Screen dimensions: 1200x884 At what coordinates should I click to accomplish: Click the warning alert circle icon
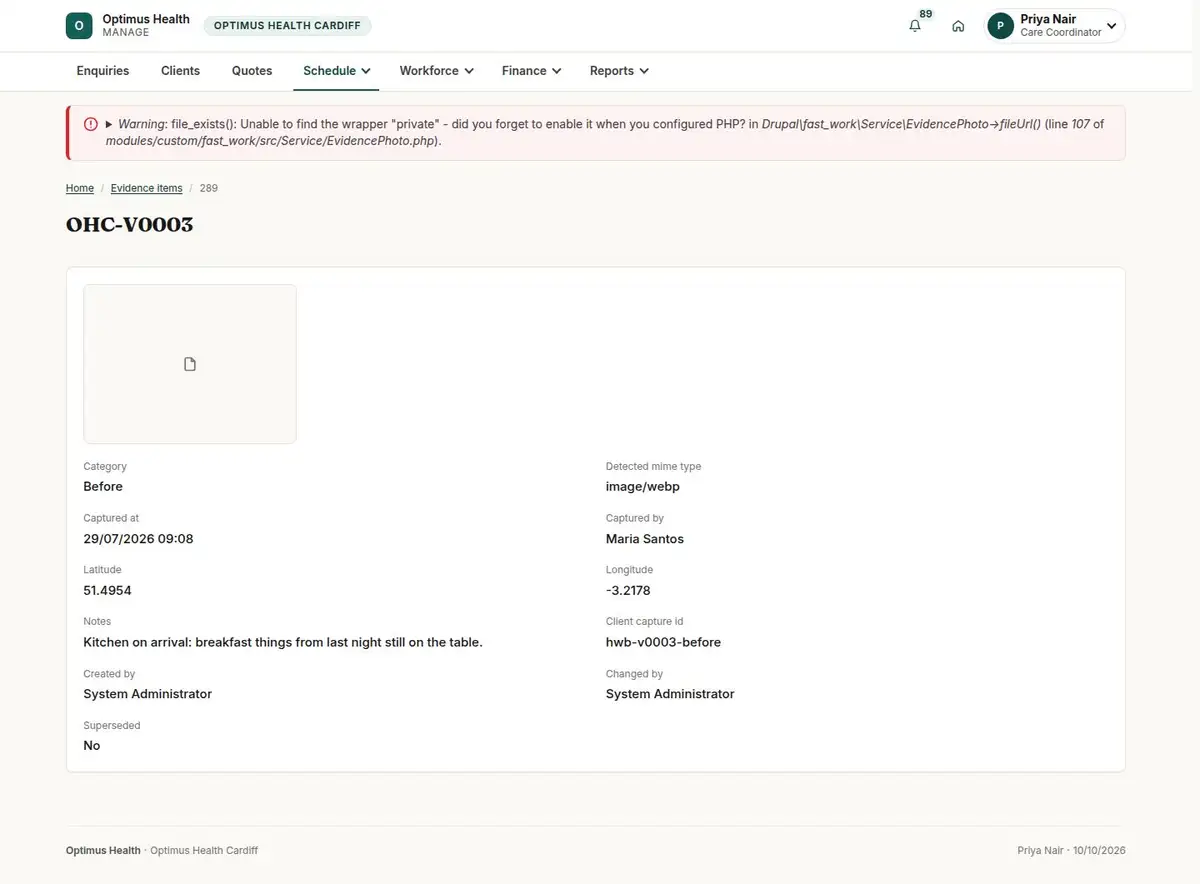91,124
